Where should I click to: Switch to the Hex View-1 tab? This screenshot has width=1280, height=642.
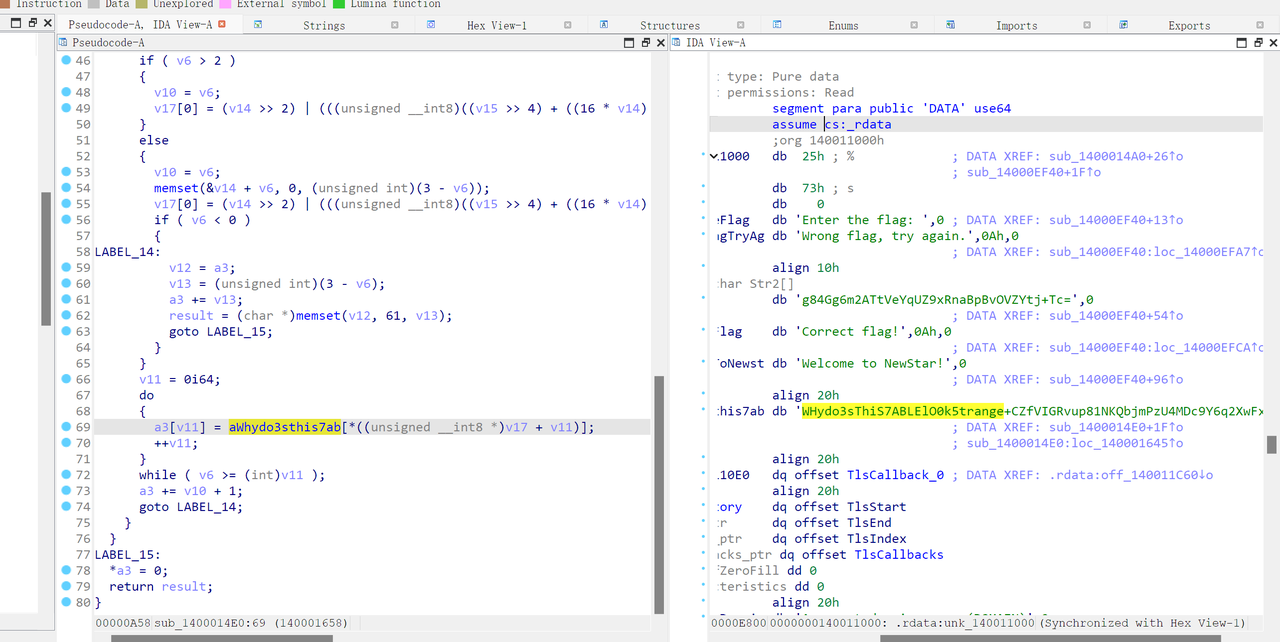(x=496, y=25)
